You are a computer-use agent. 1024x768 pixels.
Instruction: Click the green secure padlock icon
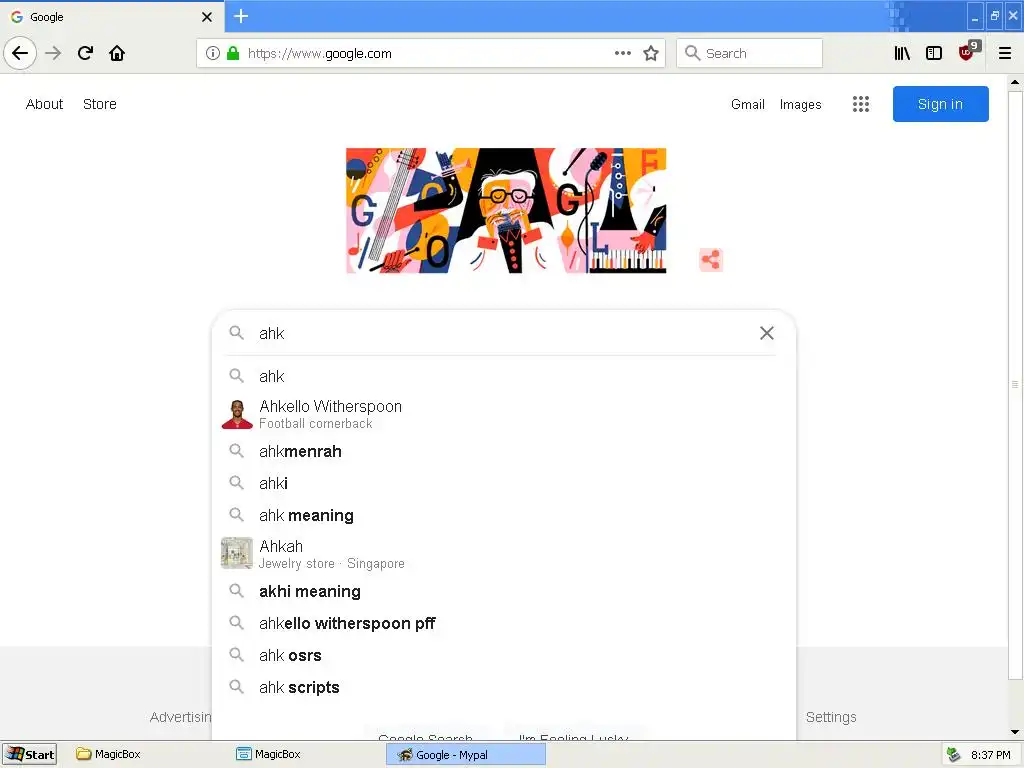tap(233, 54)
